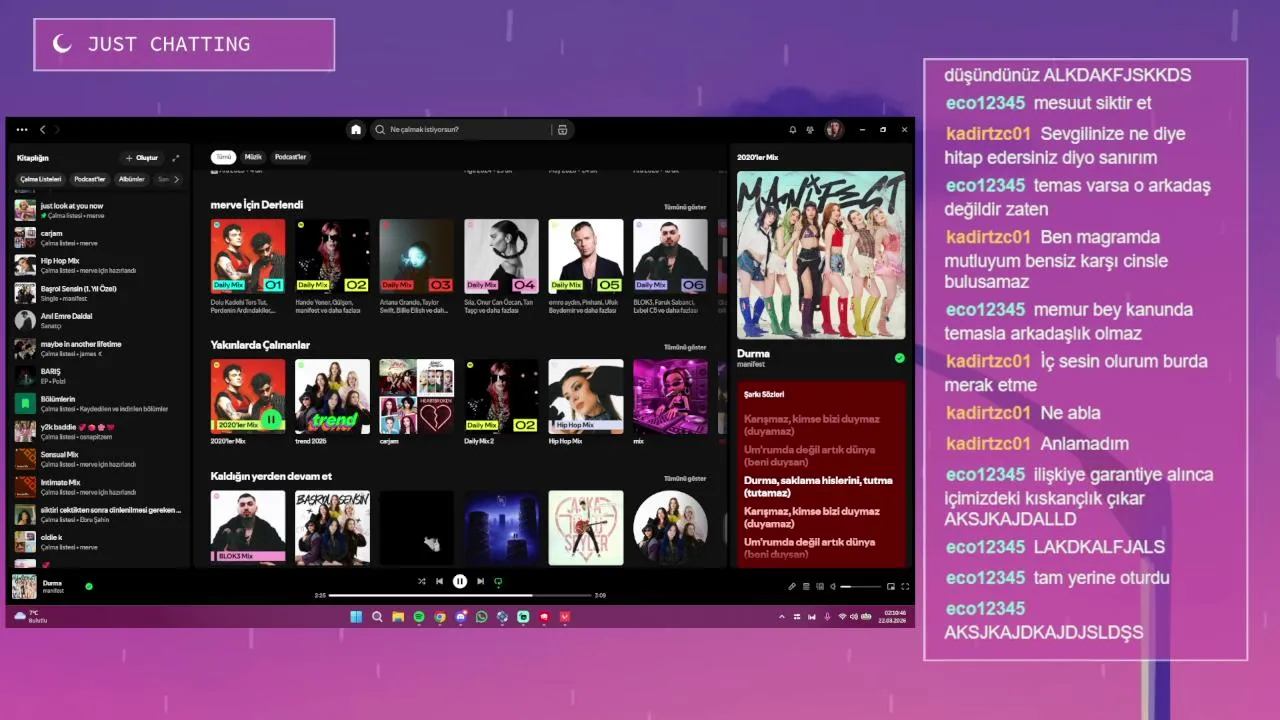Open Anıl Emre Daldal artist in library
The height and width of the screenshot is (720, 1280).
click(98, 320)
